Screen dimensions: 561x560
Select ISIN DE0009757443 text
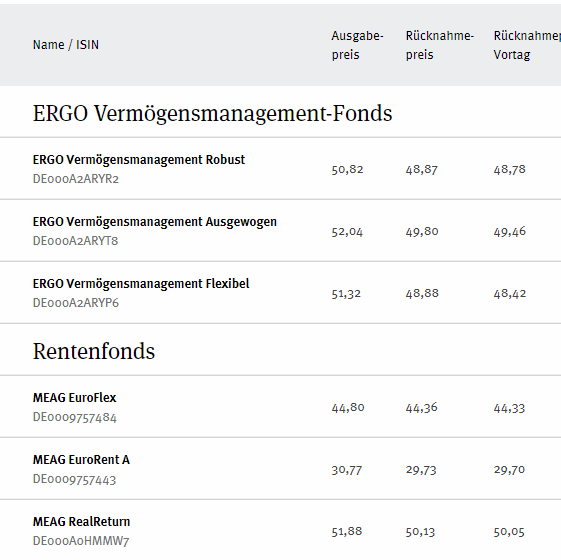point(74,479)
